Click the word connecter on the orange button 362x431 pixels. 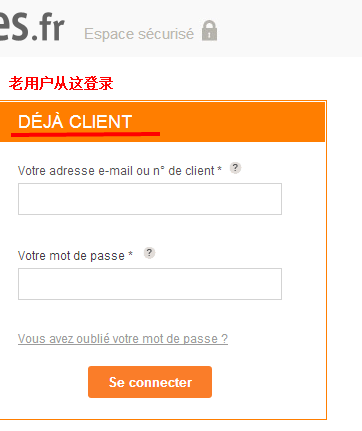[160, 382]
